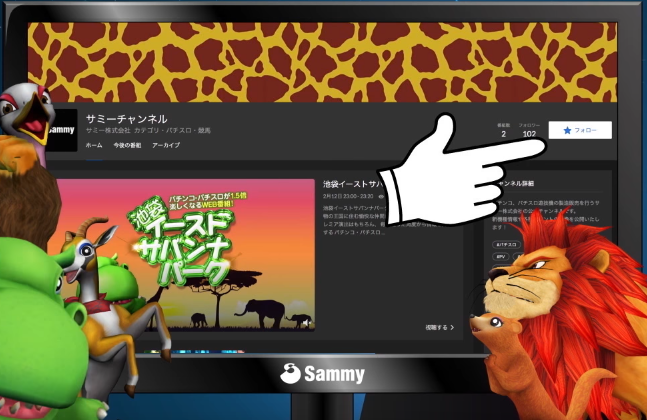Viewport: 647px width, 420px height.
Task: Click the Sammy channel avatar logo
Action: click(x=62, y=130)
